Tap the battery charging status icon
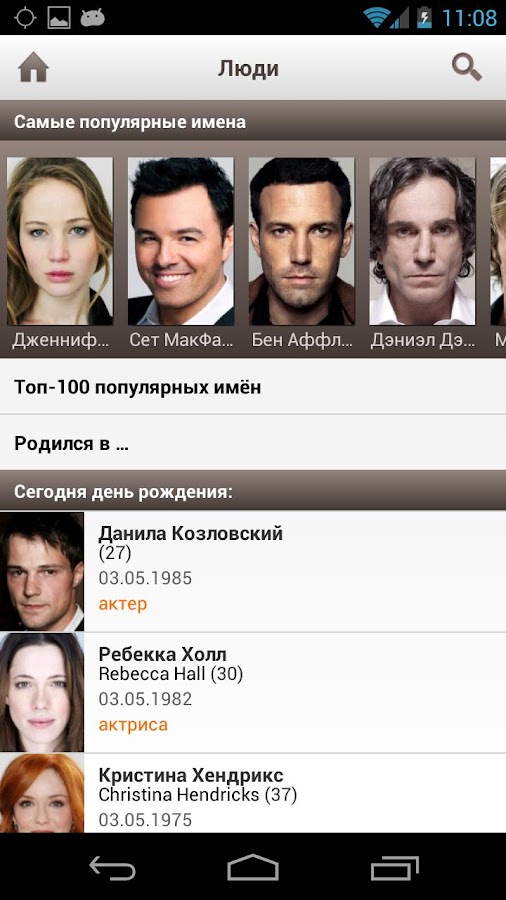 click(x=424, y=18)
